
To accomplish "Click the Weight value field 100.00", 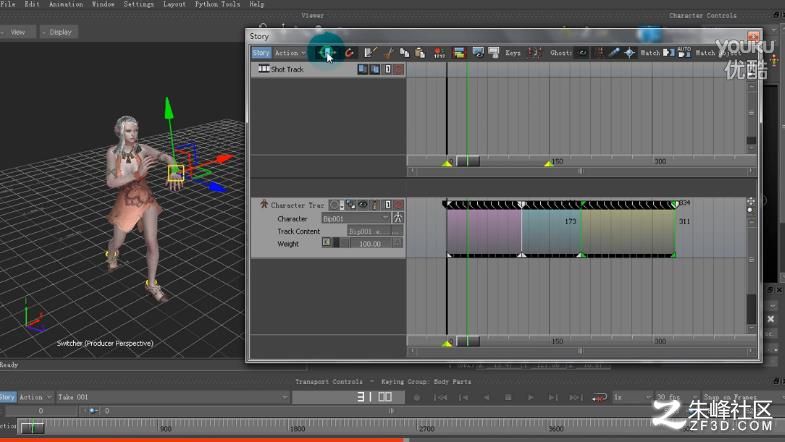I will [370, 243].
